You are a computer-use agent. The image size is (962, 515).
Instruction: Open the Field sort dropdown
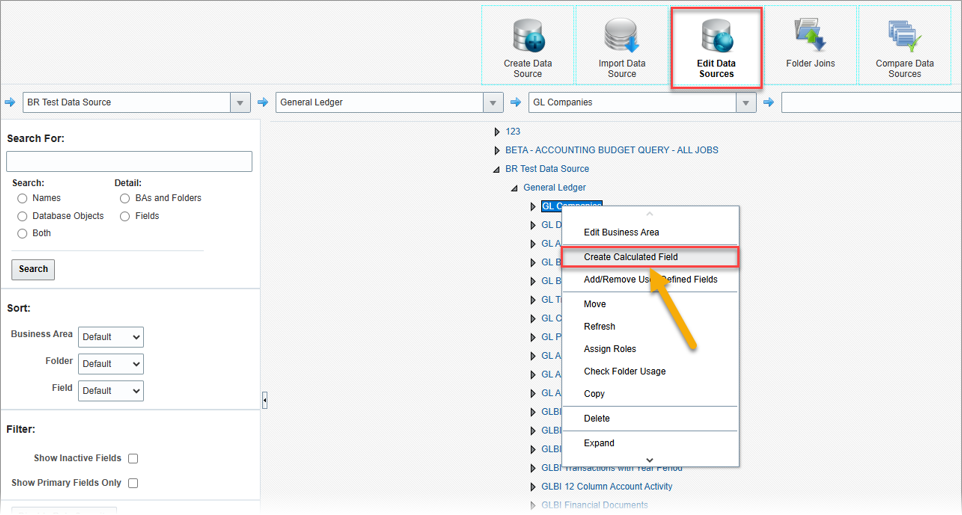111,391
